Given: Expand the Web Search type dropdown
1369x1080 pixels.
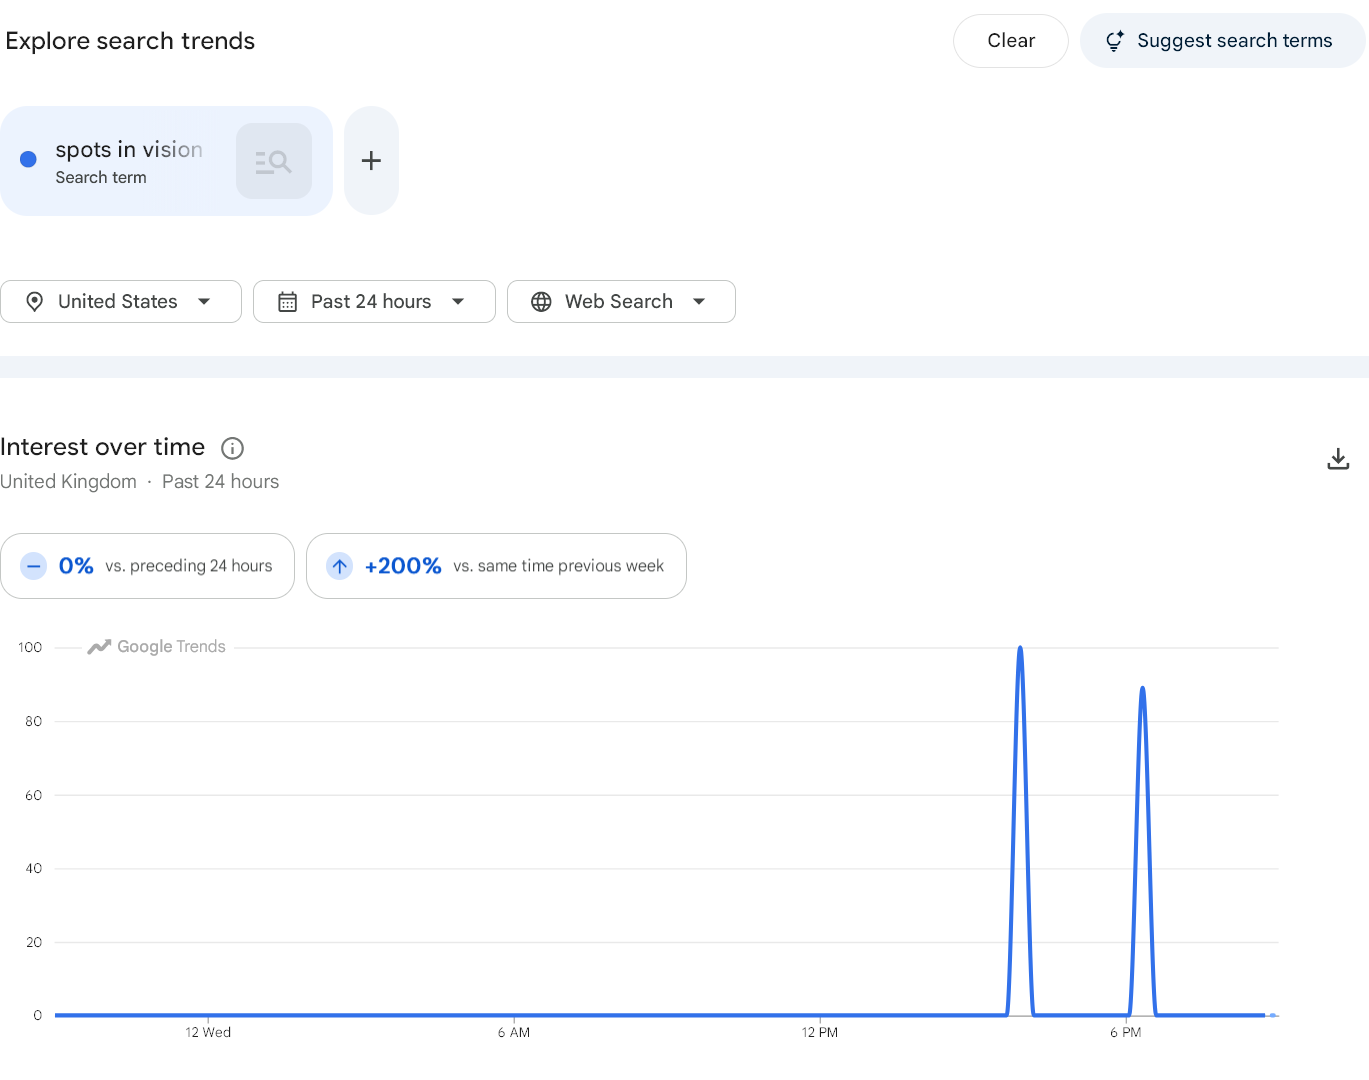Looking at the screenshot, I should pyautogui.click(x=621, y=302).
